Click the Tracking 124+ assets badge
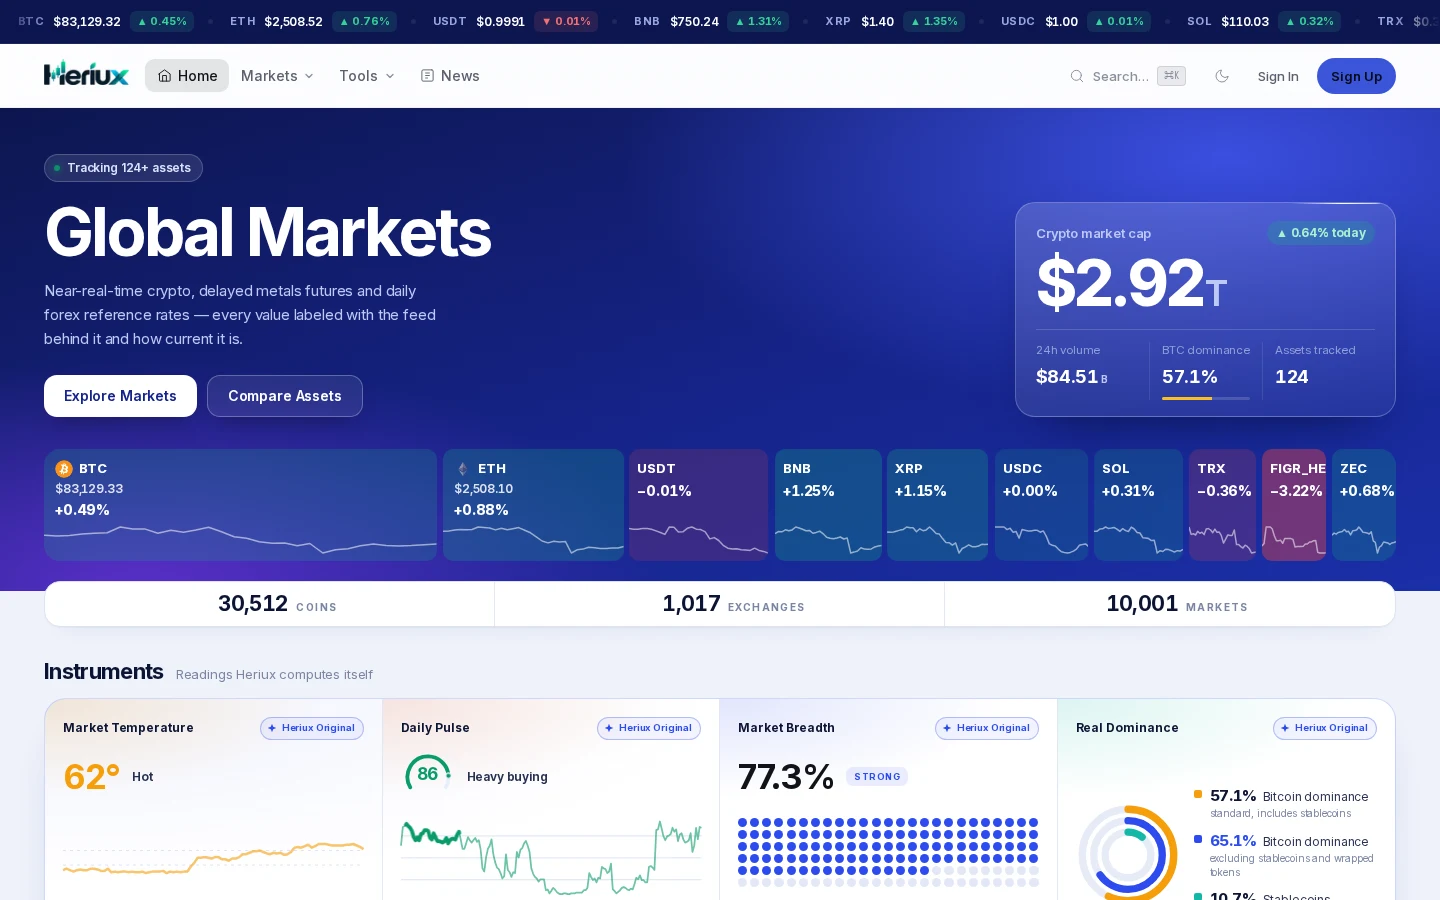The image size is (1440, 900). (123, 168)
